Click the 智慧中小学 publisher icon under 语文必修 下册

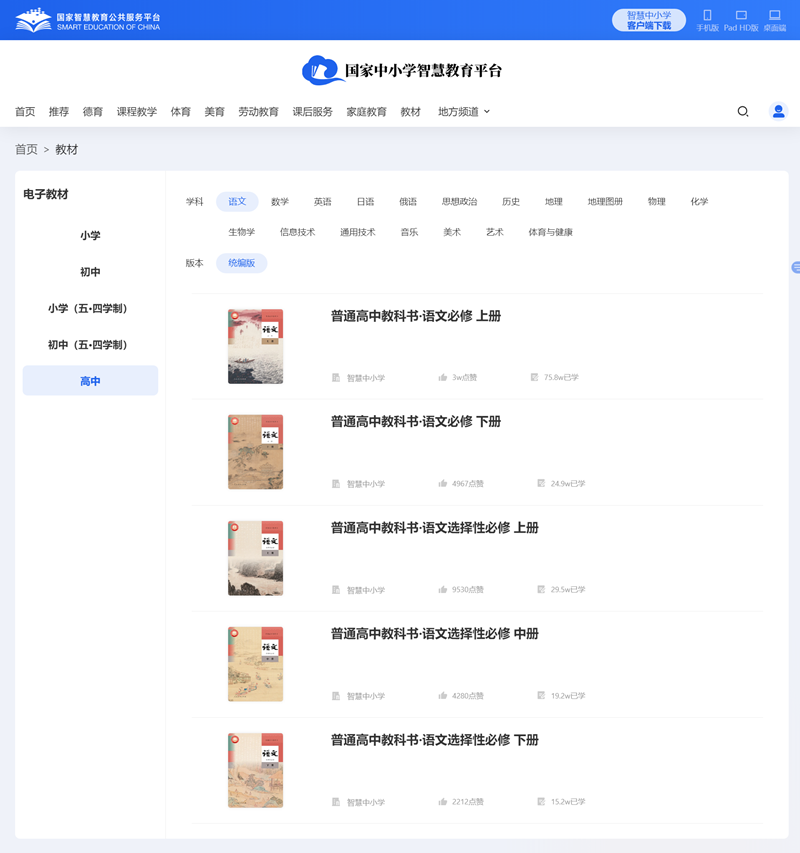[x=336, y=483]
